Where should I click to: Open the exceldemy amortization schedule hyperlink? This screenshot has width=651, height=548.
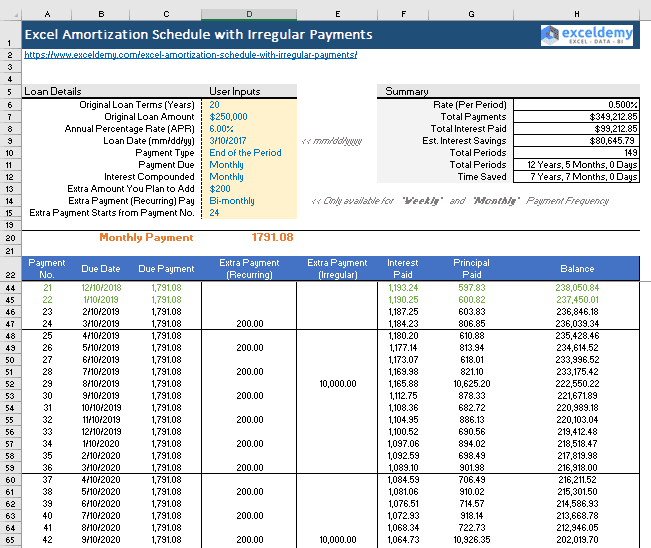pos(190,55)
